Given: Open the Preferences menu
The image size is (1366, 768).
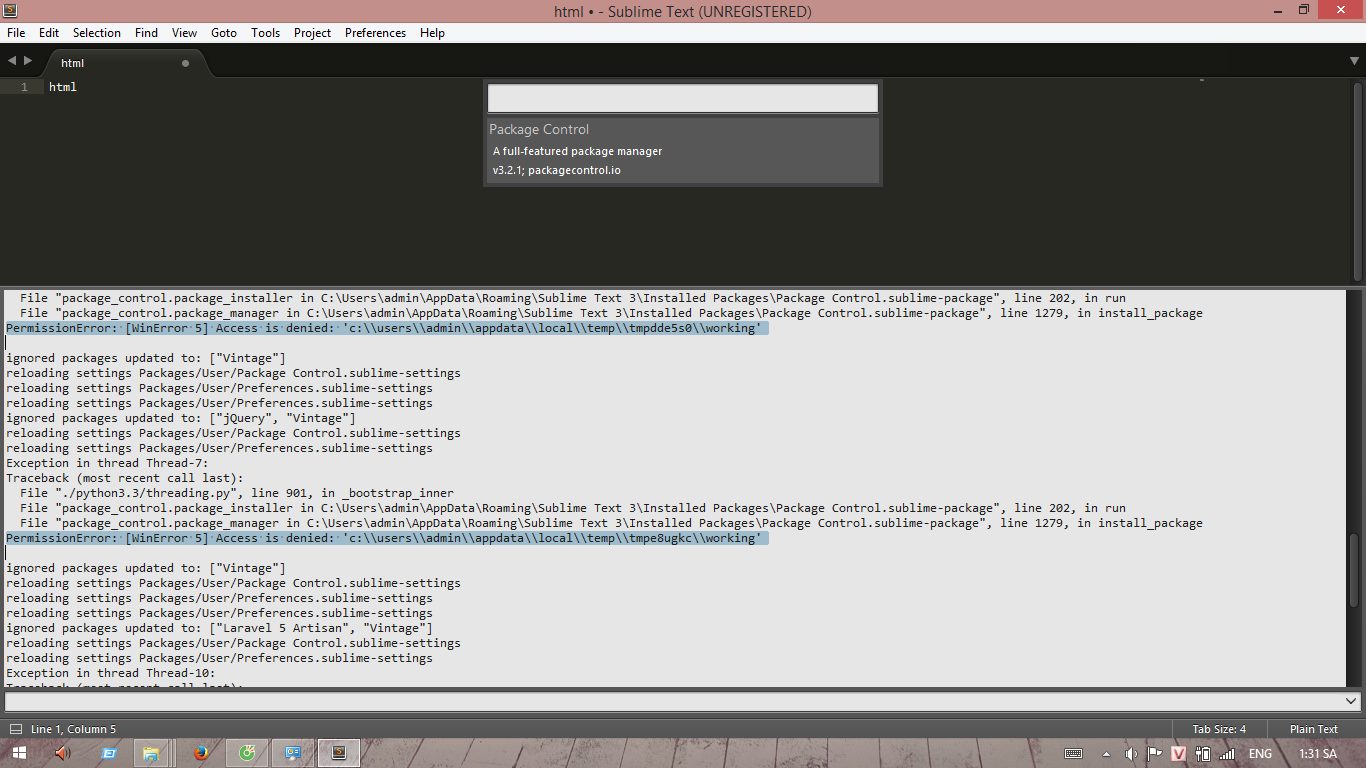Looking at the screenshot, I should pos(375,33).
